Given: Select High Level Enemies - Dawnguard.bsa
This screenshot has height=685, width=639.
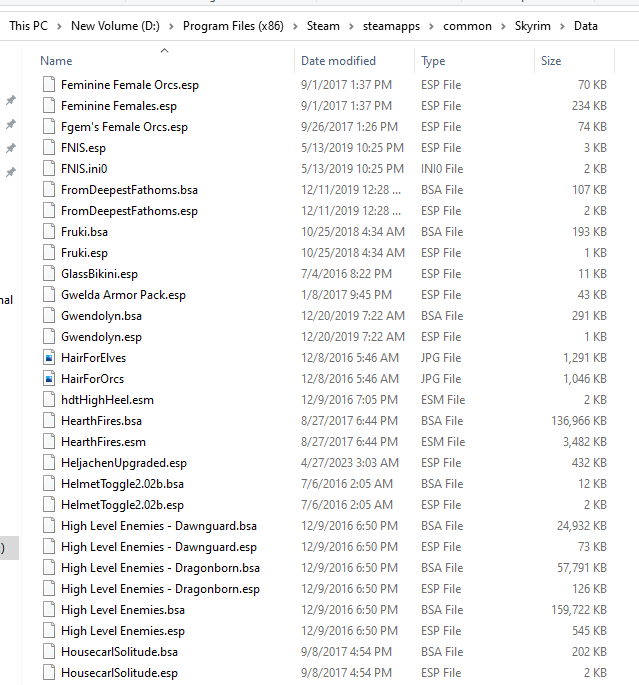Looking at the screenshot, I should click(x=159, y=526).
